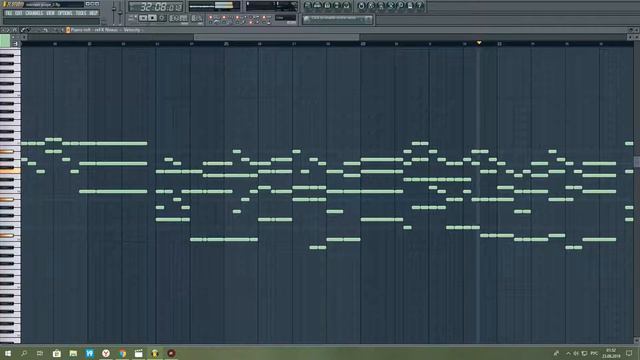This screenshot has height=360, width=640.
Task: Click the reFX Nexus channel name
Action: [106, 30]
